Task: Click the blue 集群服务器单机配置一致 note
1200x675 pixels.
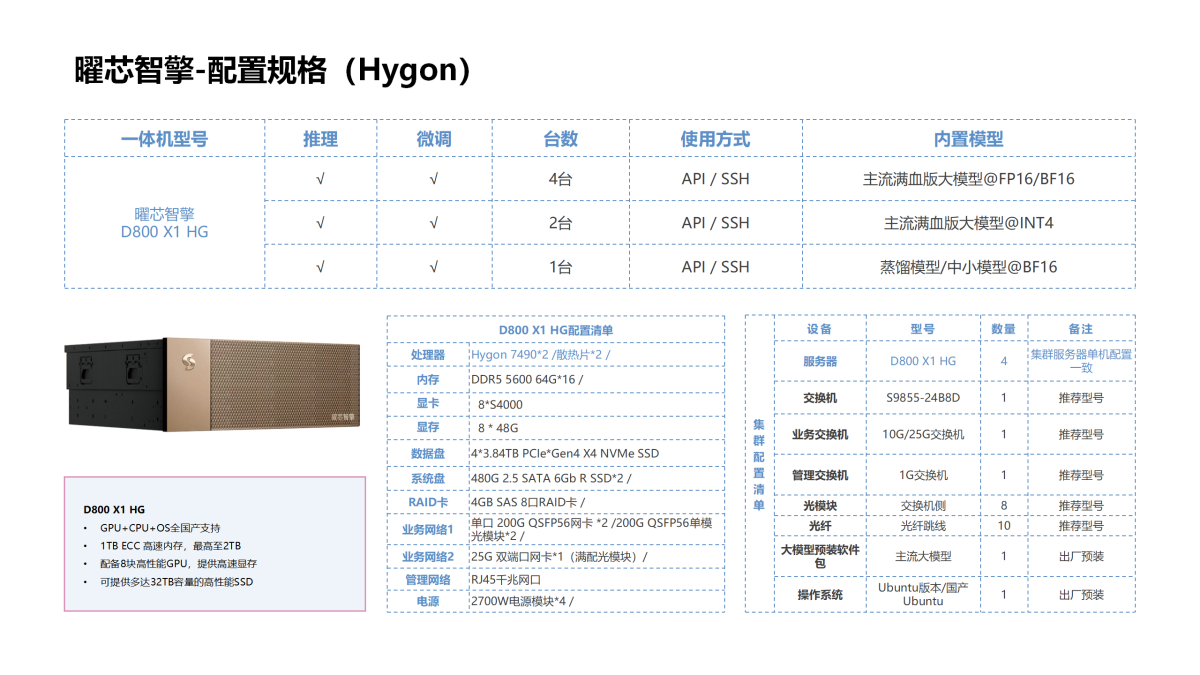Action: [1081, 361]
